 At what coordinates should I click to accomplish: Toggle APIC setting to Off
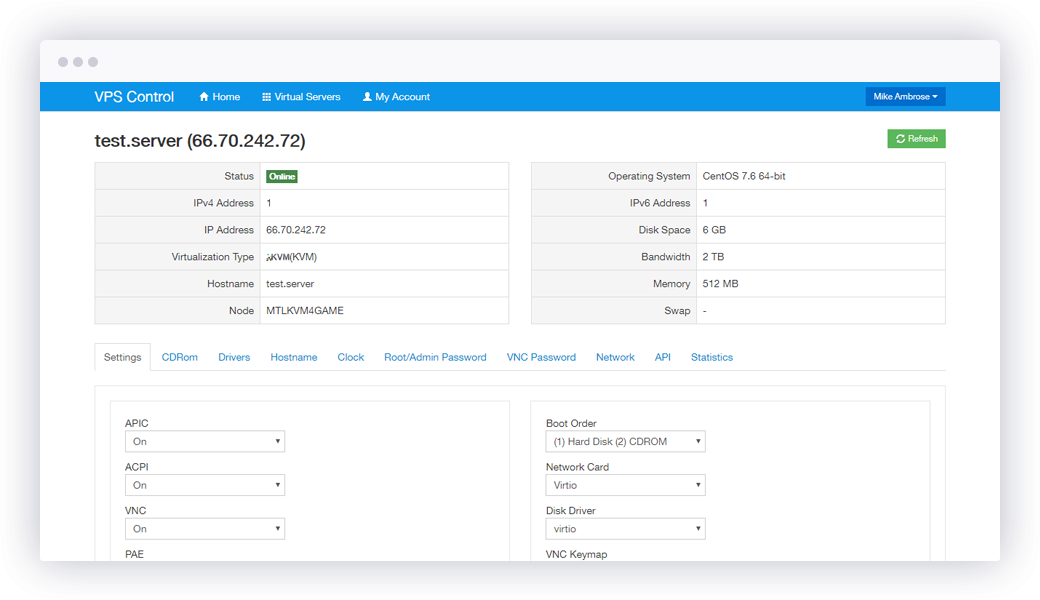[205, 441]
